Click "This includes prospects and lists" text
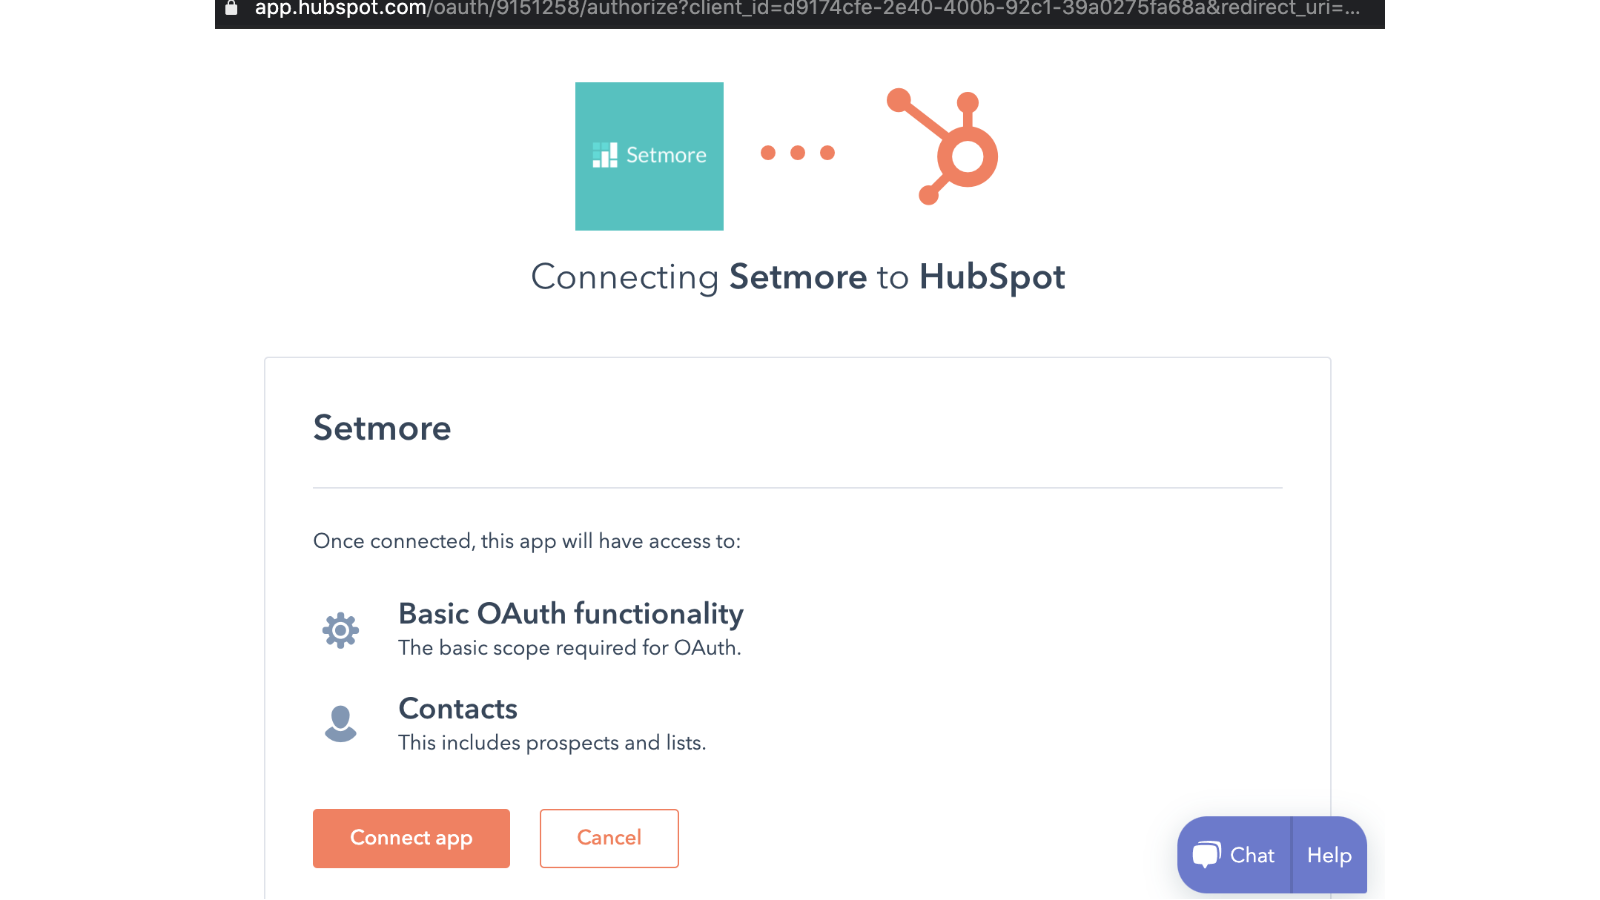The width and height of the screenshot is (1600, 900). point(551,743)
